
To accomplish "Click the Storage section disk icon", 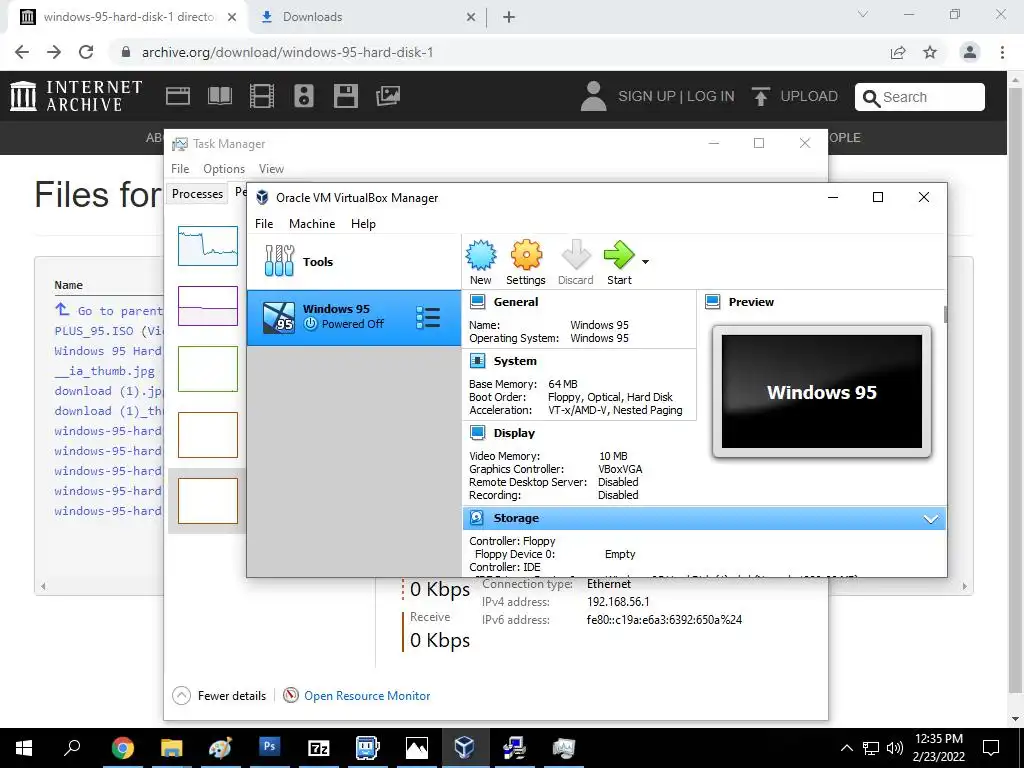I will point(477,518).
